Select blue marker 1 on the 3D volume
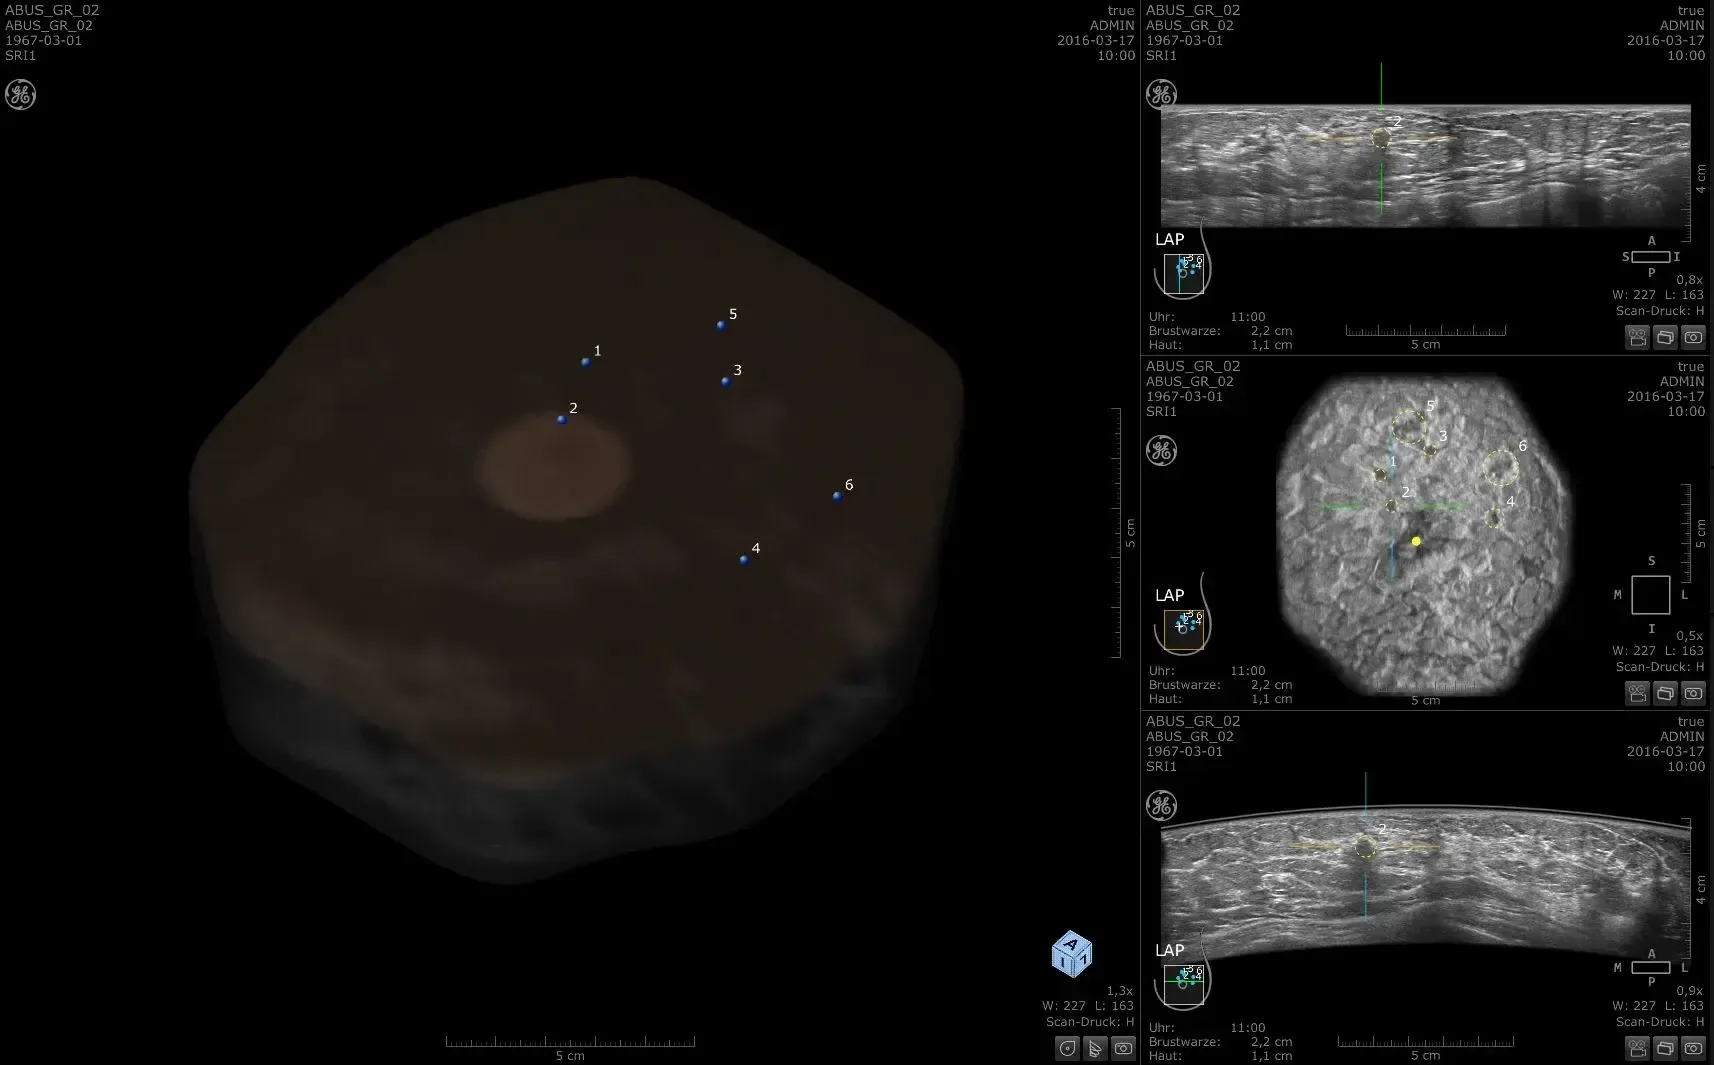Viewport: 1714px width, 1065px height. 586,362
